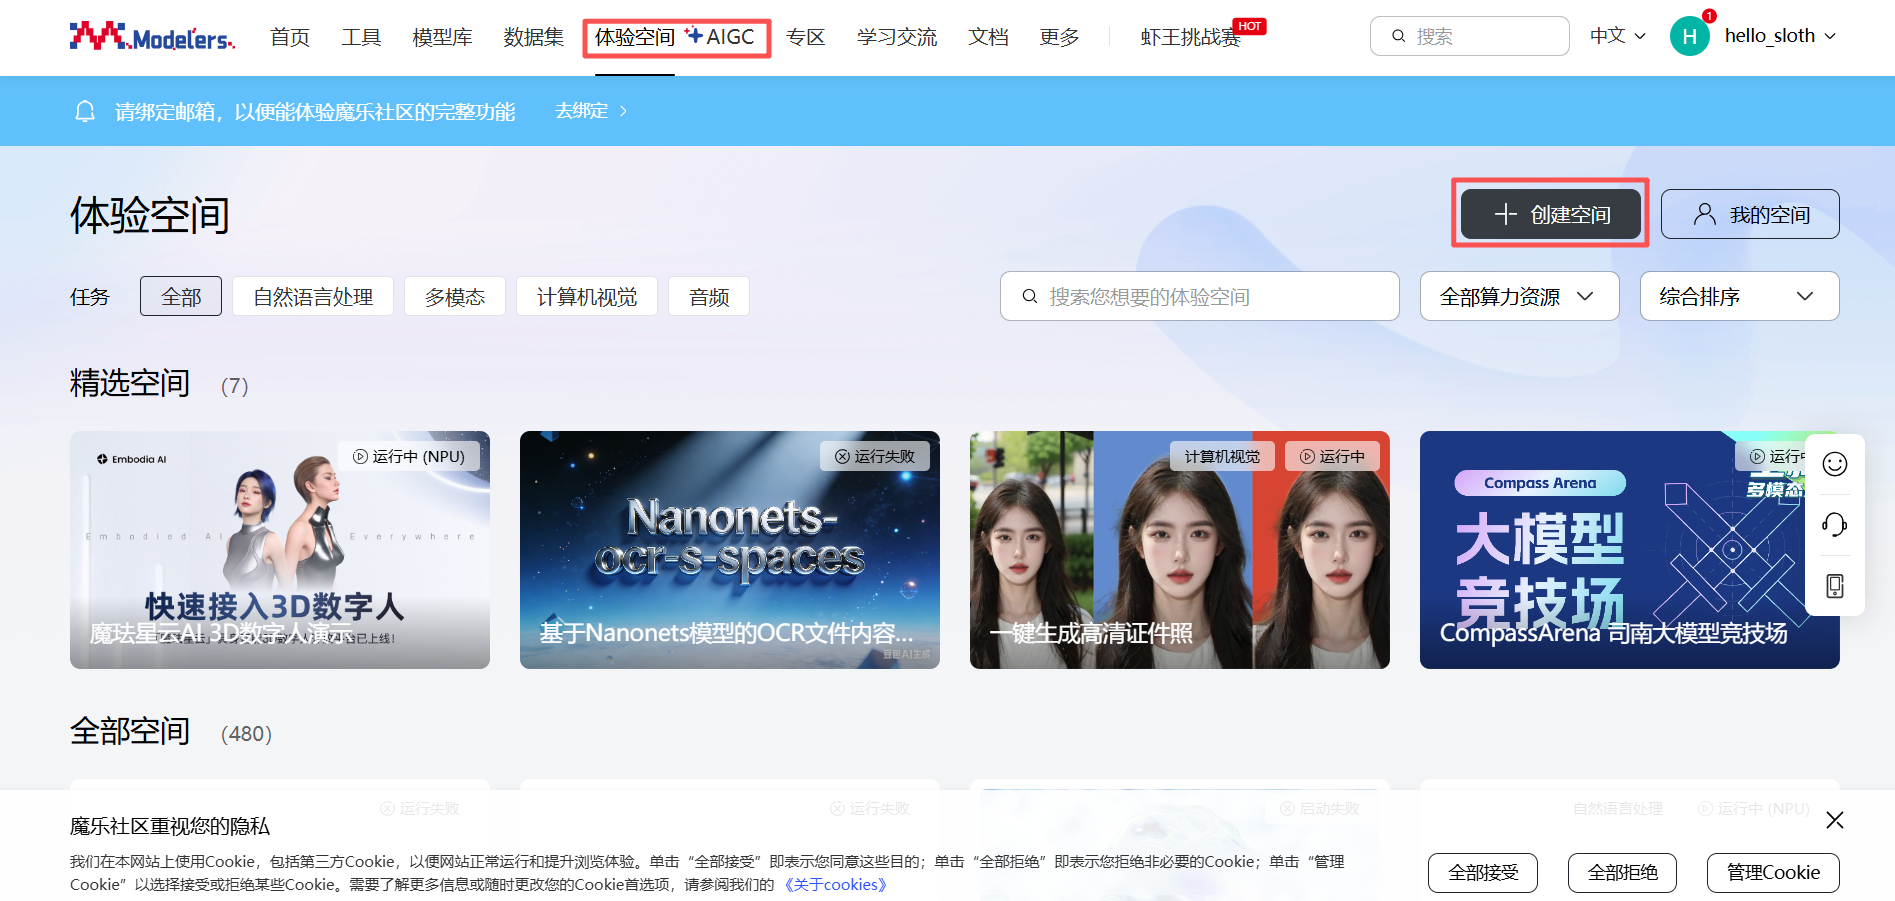Screen dimensions: 1895x901
Task: Open the 综合排序 sort dropdown
Action: pyautogui.click(x=1738, y=297)
